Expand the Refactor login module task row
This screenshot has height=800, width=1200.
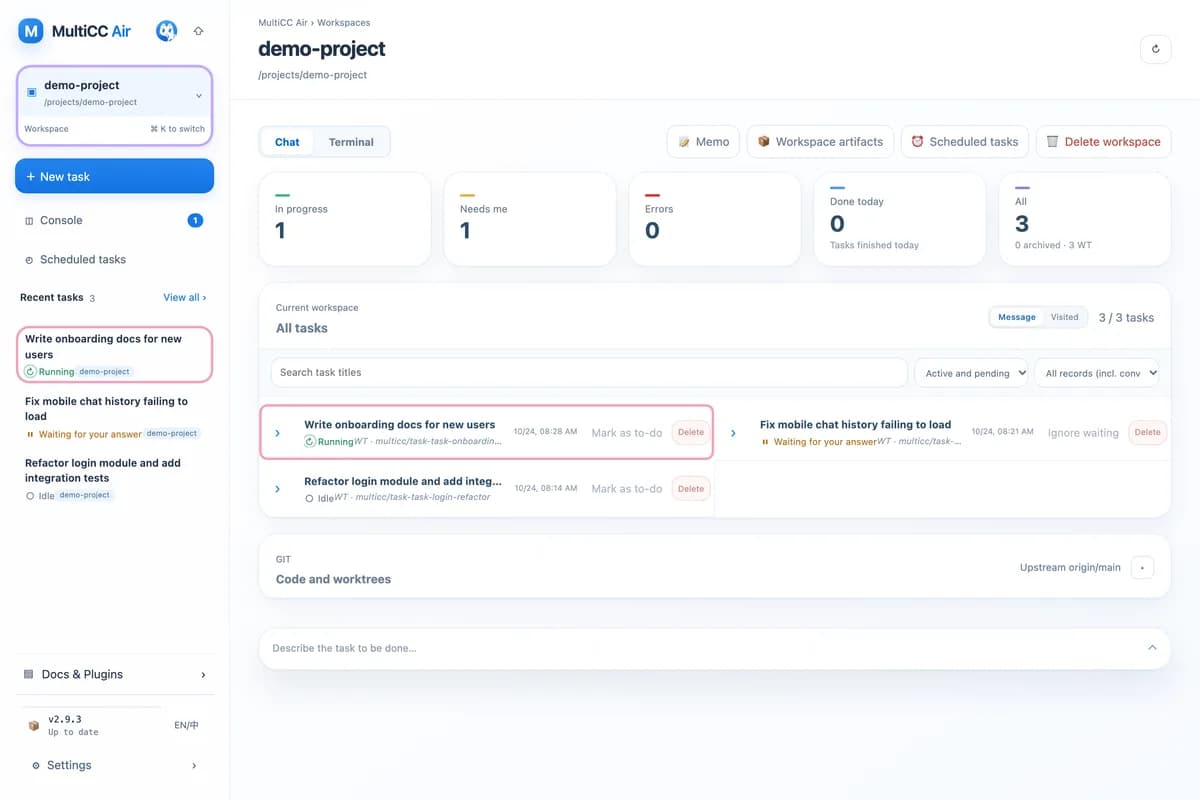(x=278, y=489)
